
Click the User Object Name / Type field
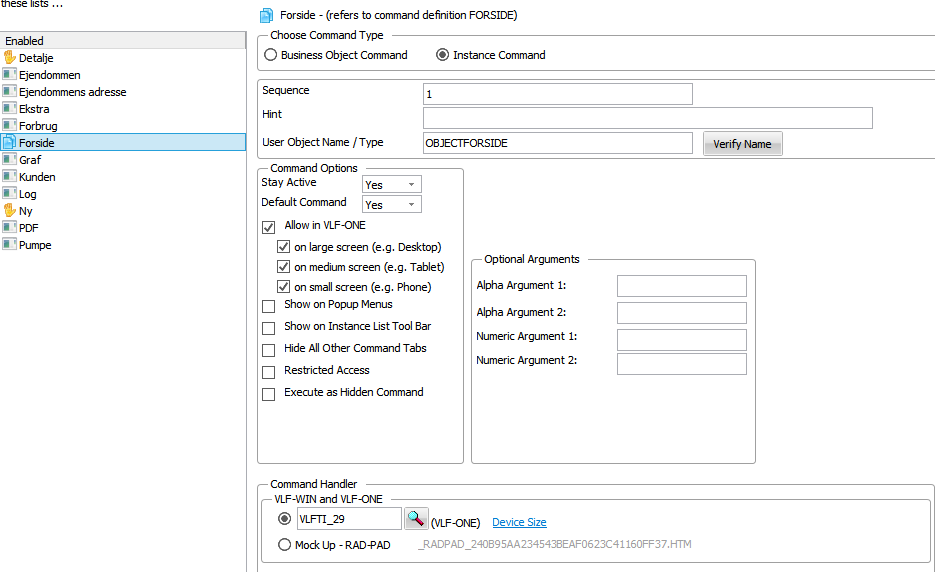558,143
